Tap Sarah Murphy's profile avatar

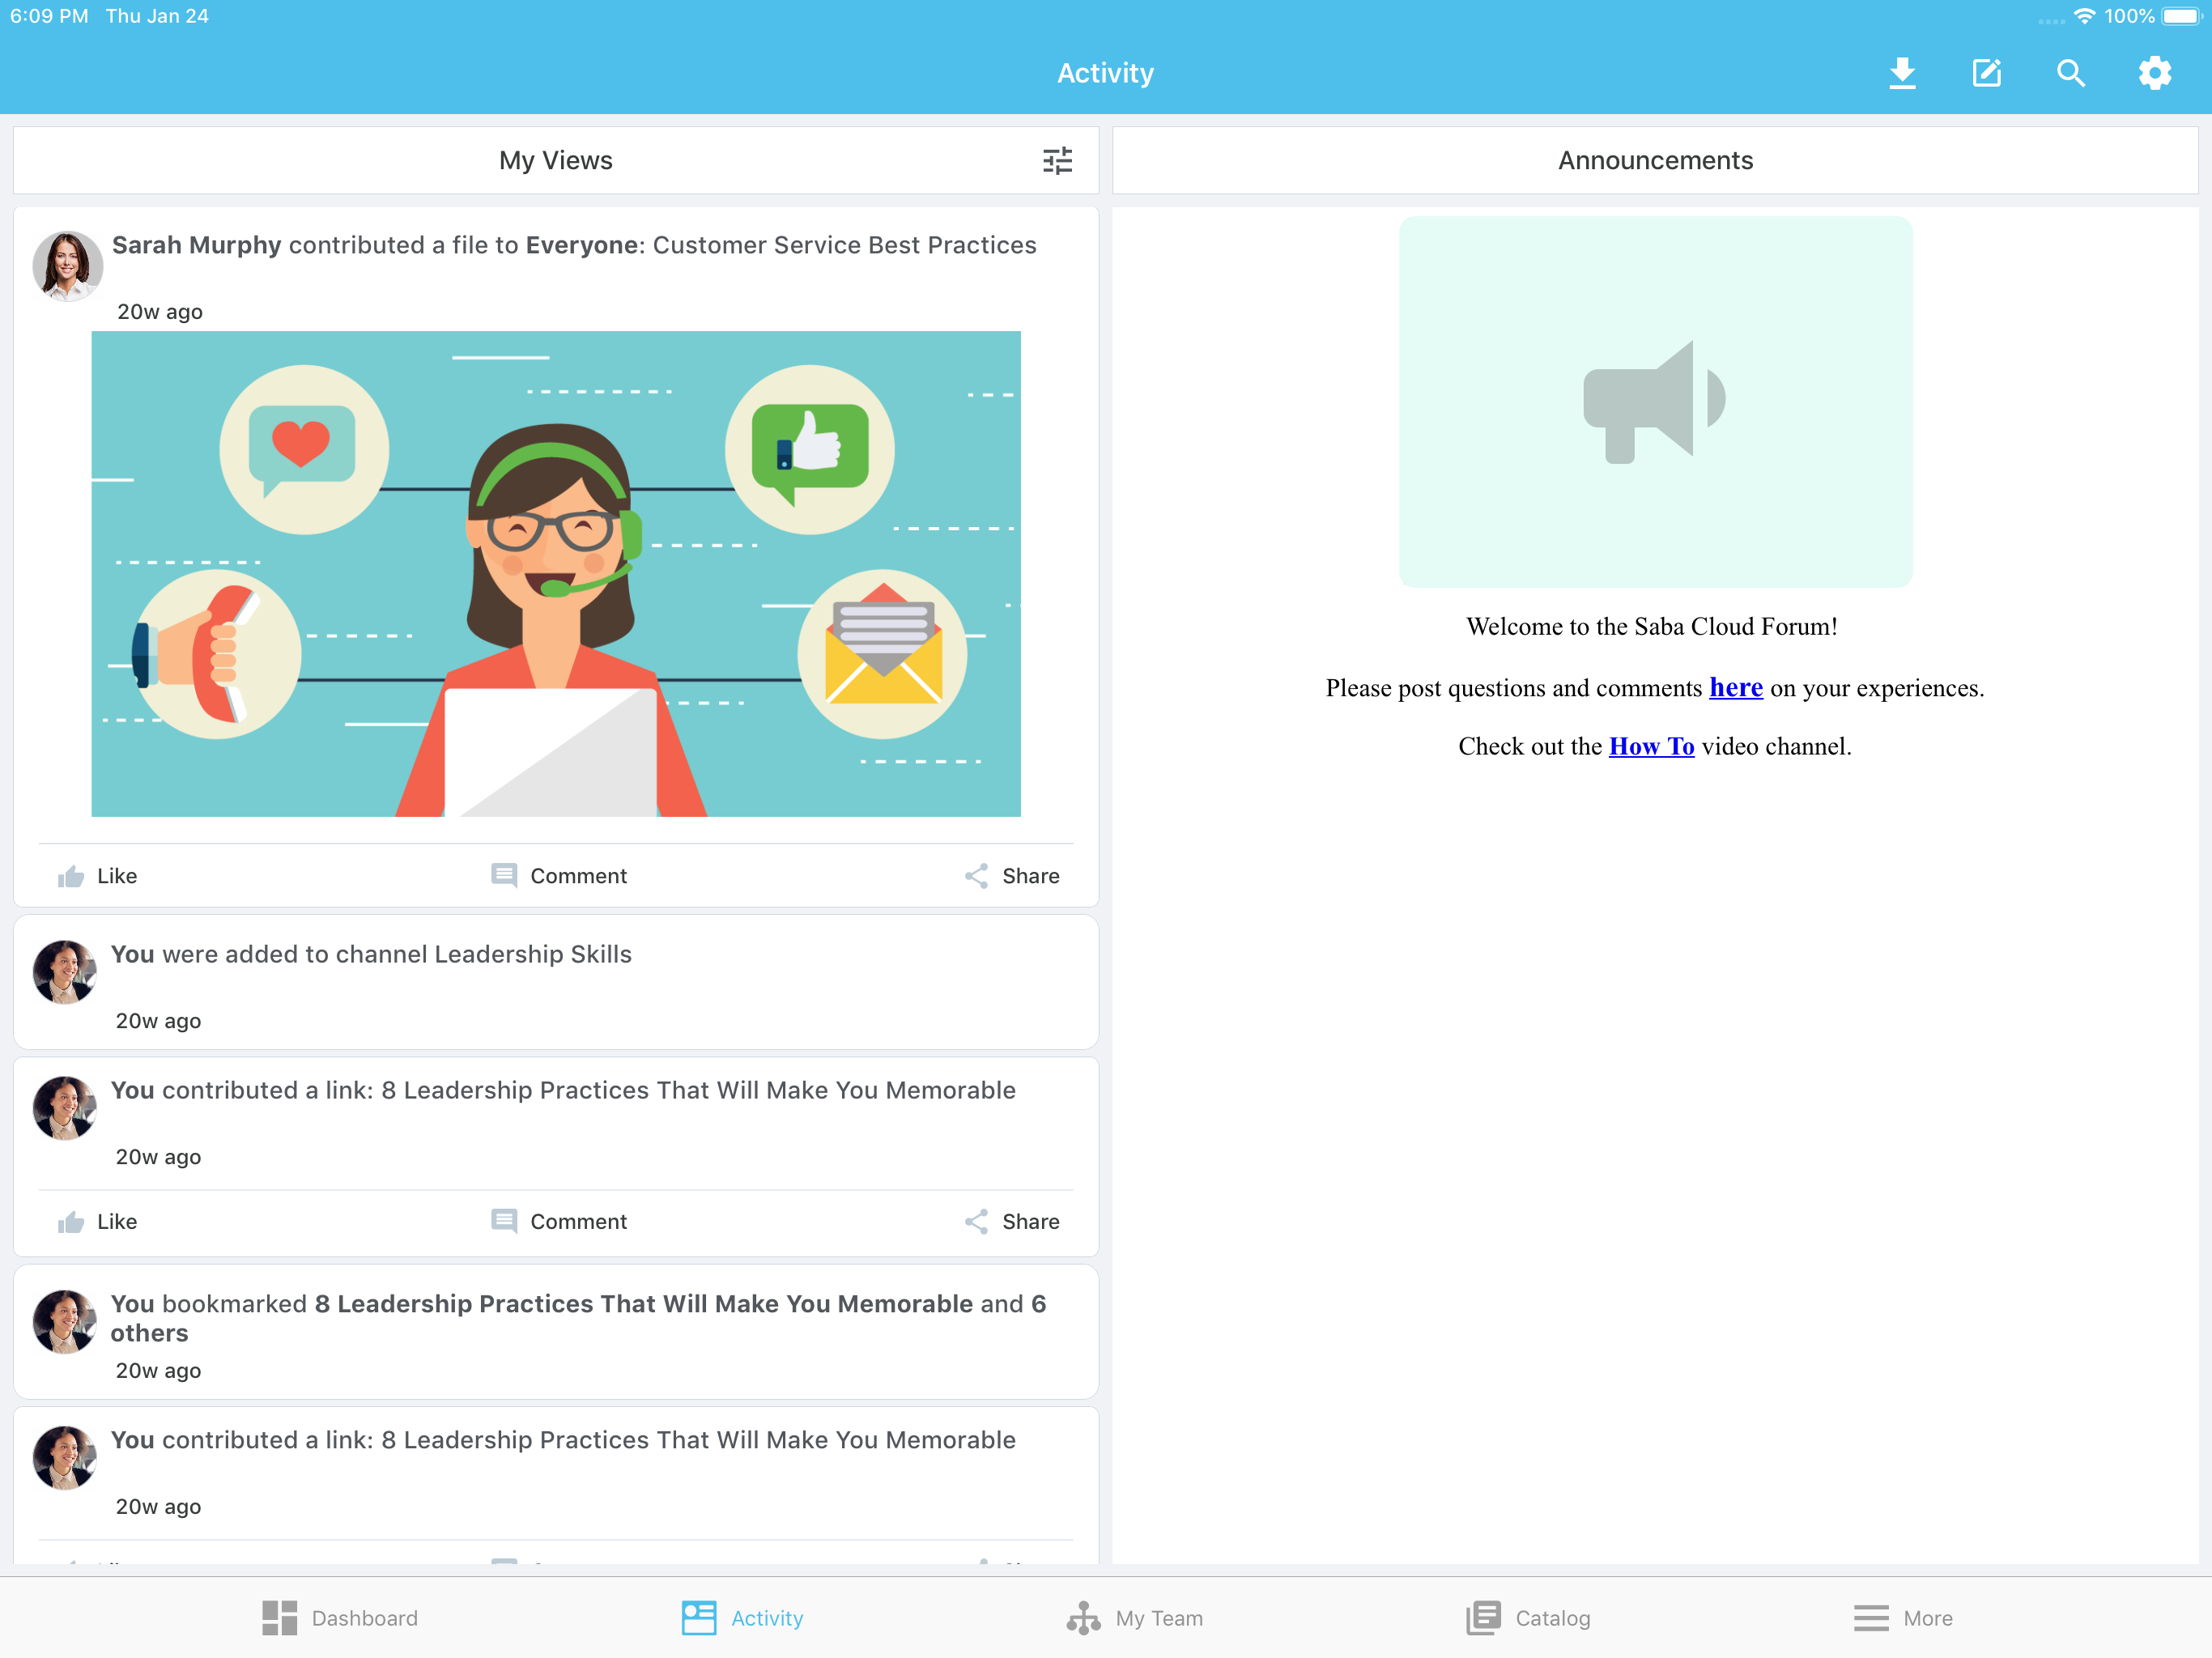tap(68, 266)
